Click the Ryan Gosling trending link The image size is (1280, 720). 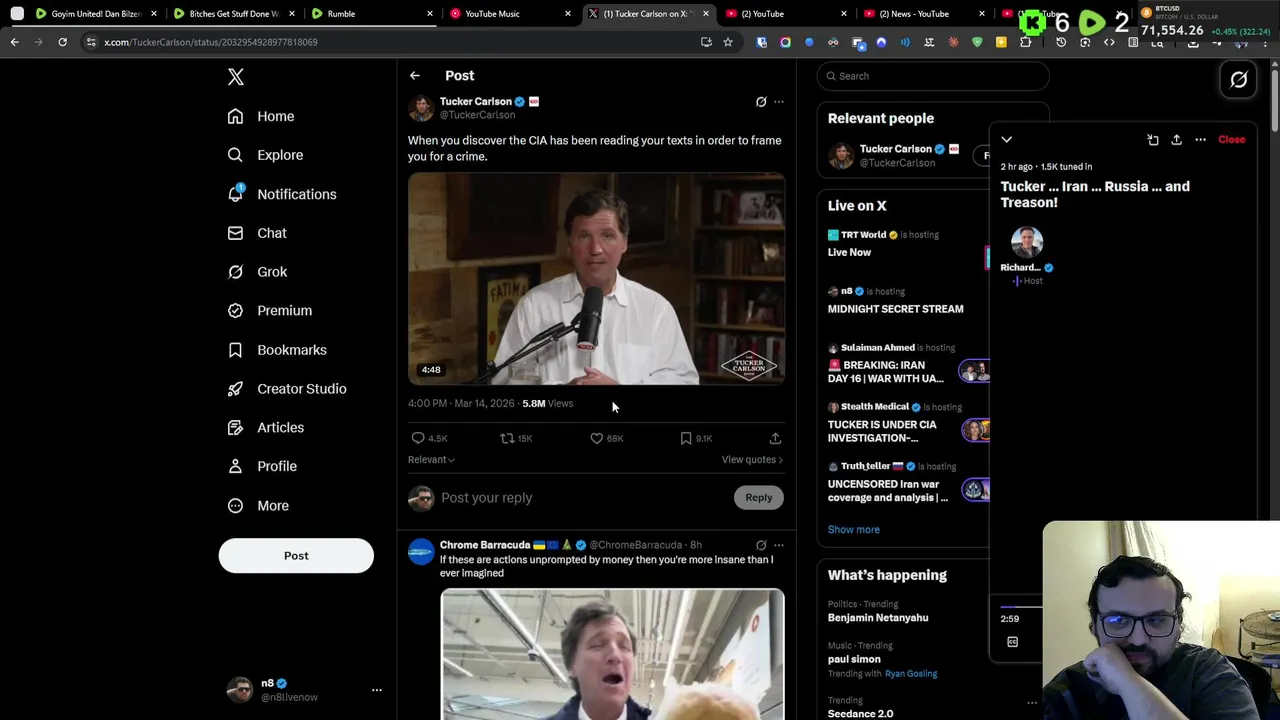[x=910, y=674]
